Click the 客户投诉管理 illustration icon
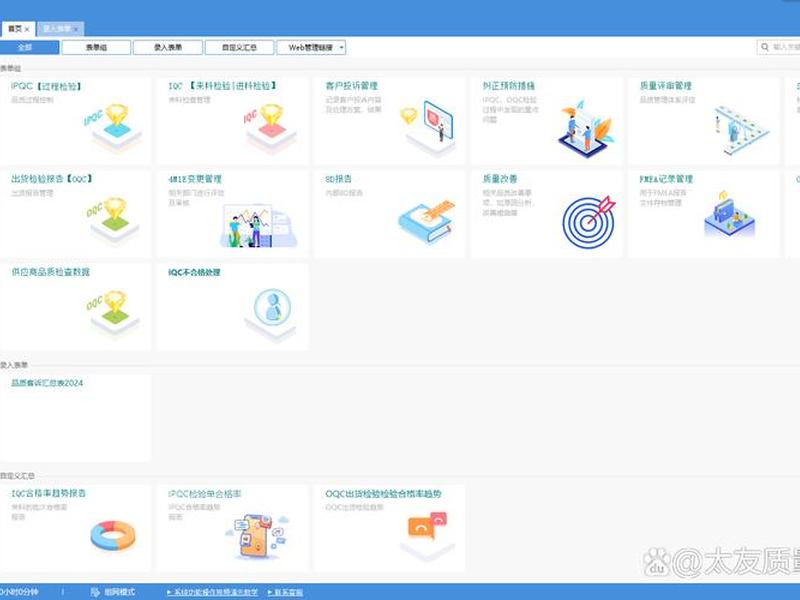This screenshot has width=800, height=600. coord(428,127)
